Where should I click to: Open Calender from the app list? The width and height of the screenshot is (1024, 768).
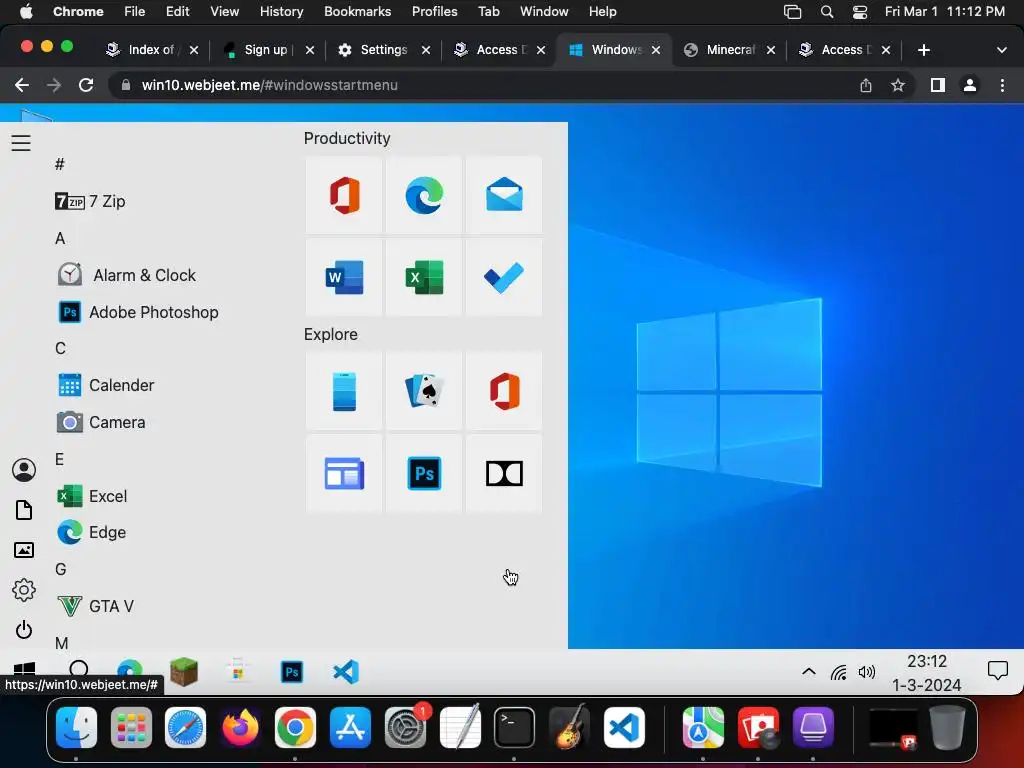click(x=106, y=385)
